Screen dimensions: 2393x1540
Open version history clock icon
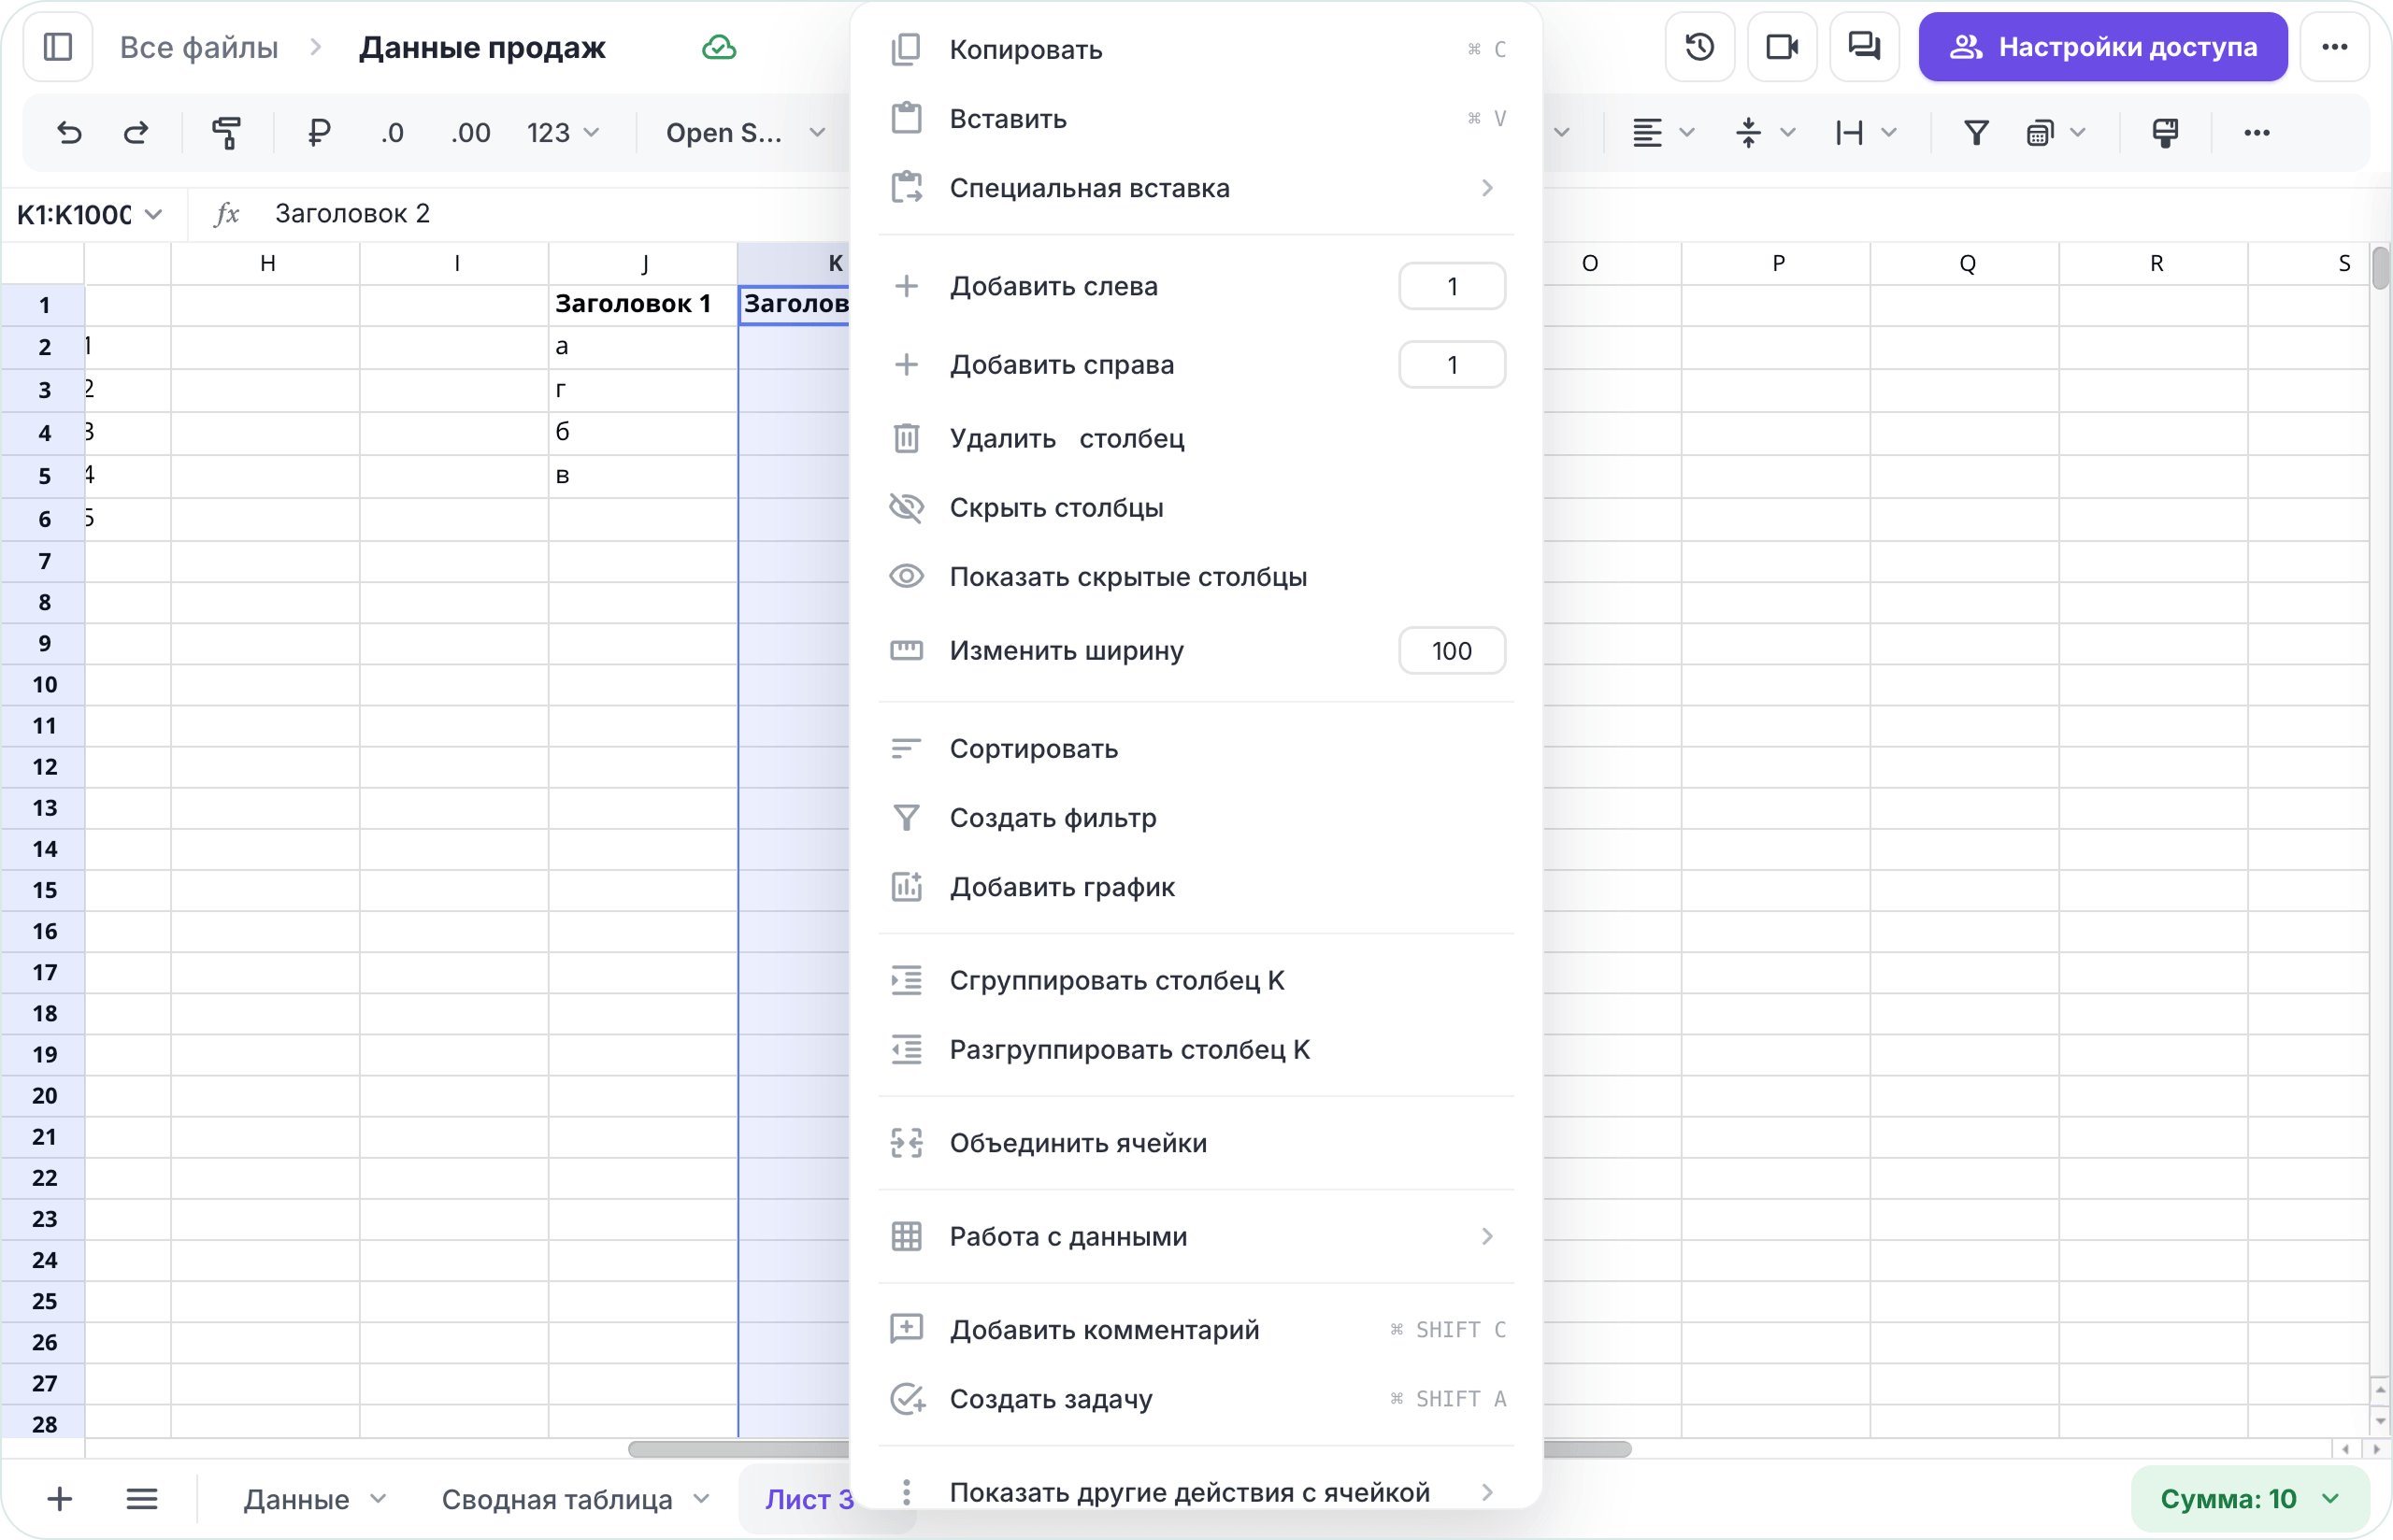click(1699, 47)
